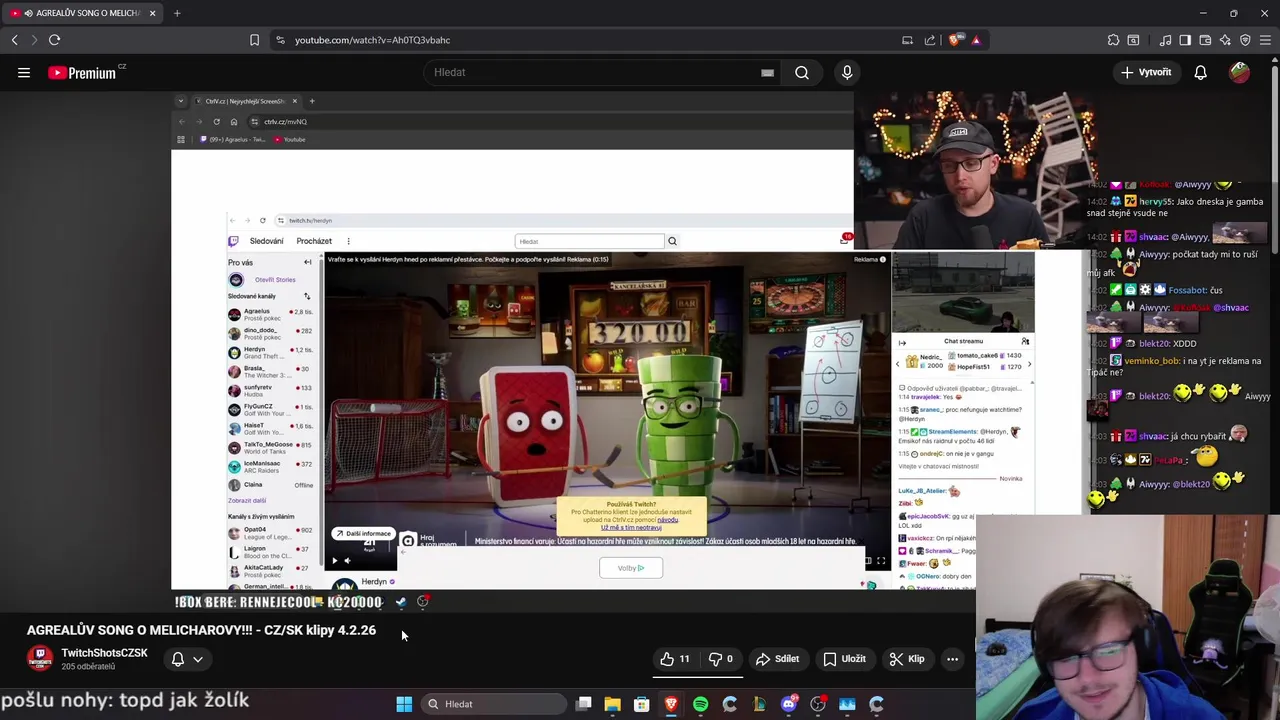The height and width of the screenshot is (720, 1280).
Task: Open the Brave Rewards triangle icon
Action: click(x=976, y=40)
